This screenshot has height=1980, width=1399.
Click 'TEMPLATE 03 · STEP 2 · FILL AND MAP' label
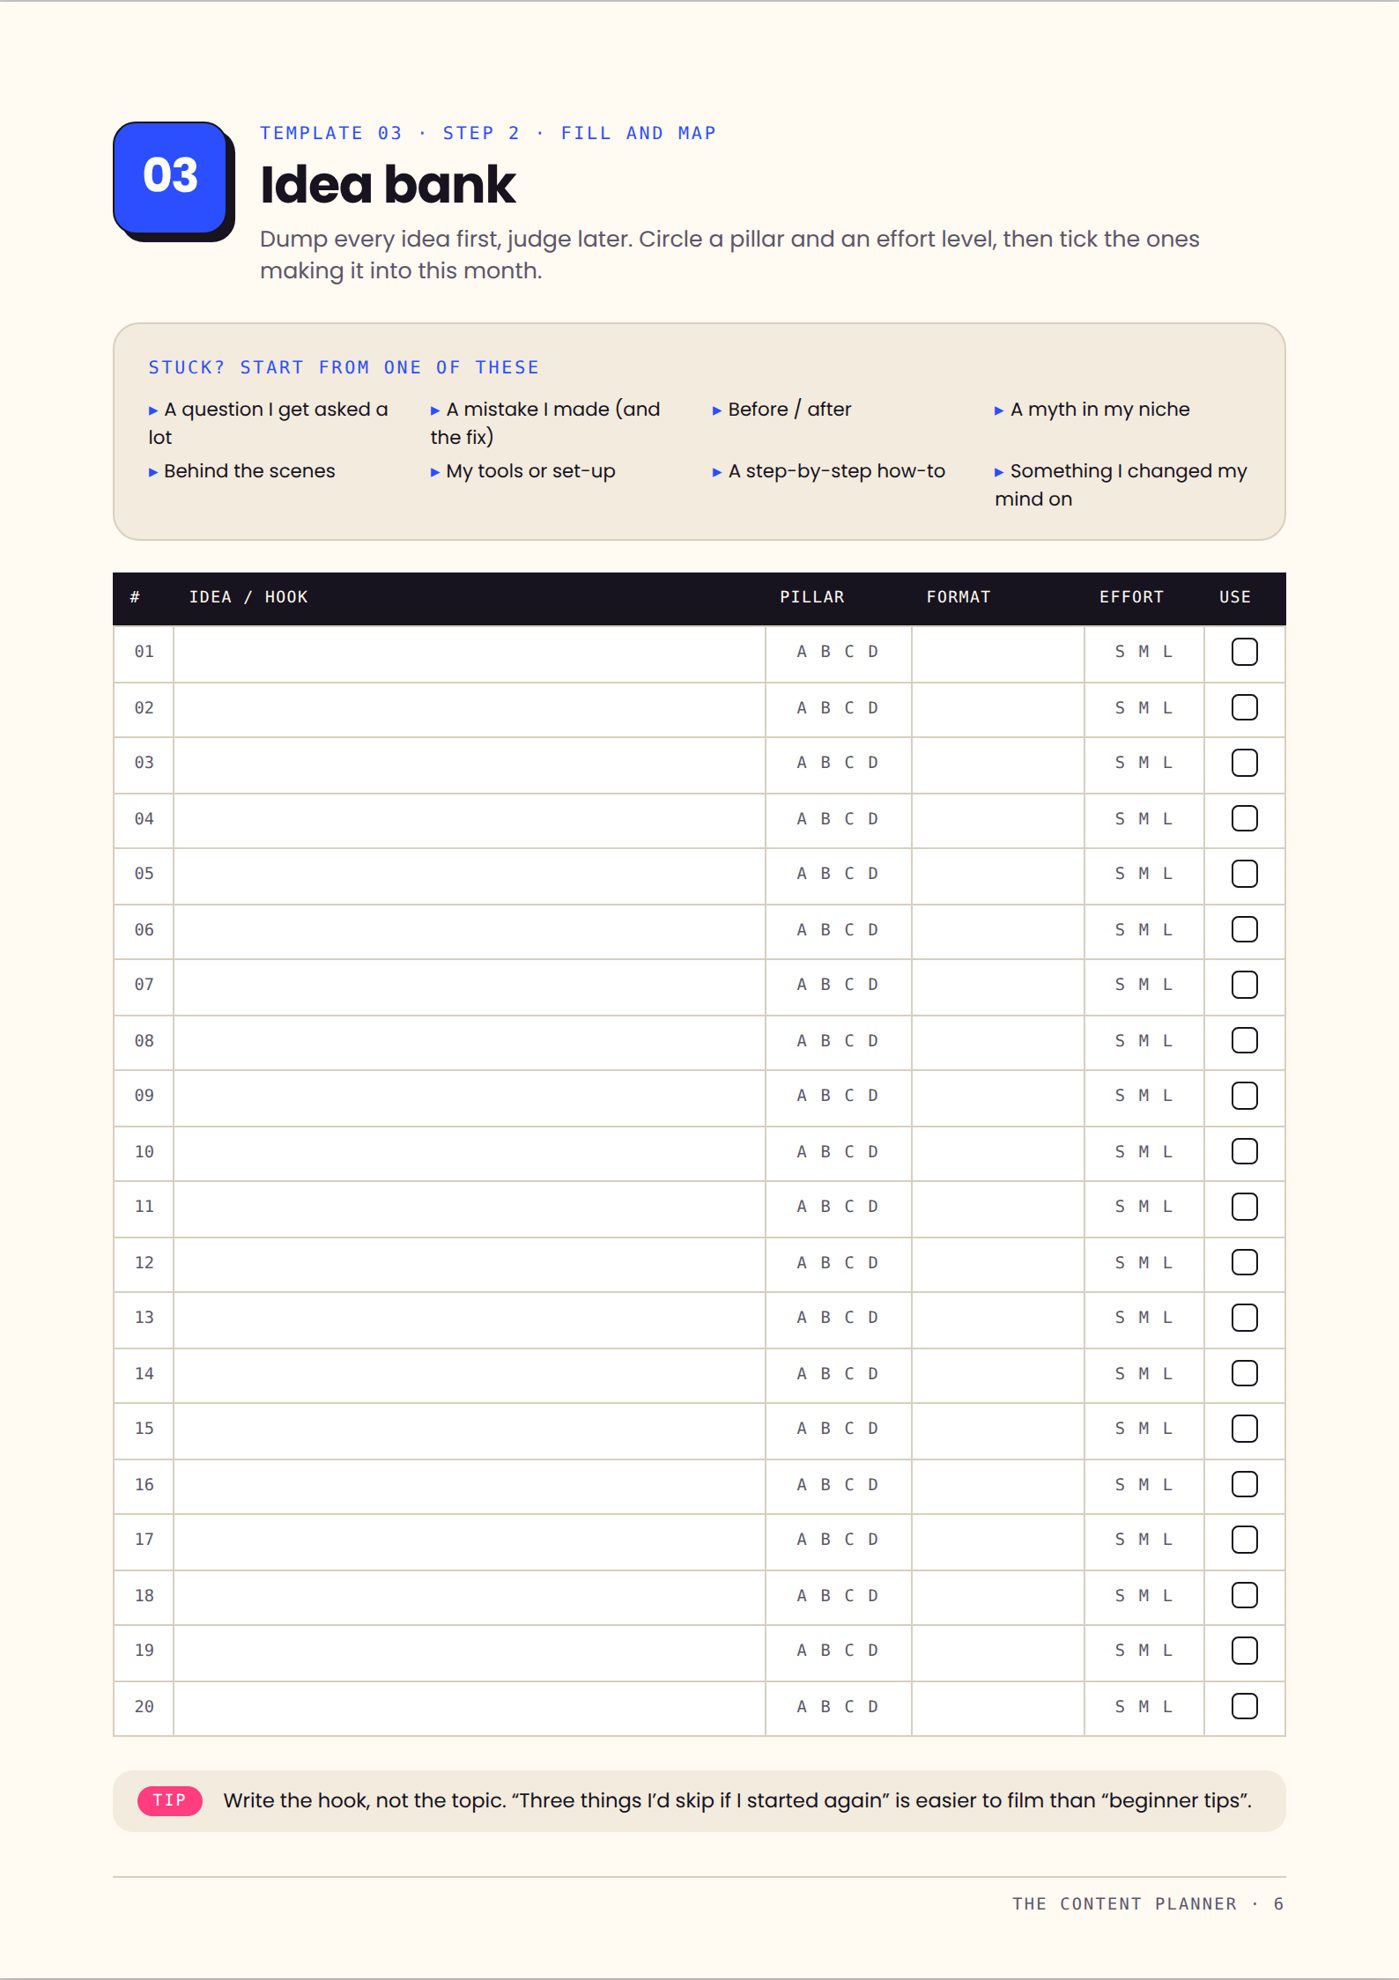(488, 133)
